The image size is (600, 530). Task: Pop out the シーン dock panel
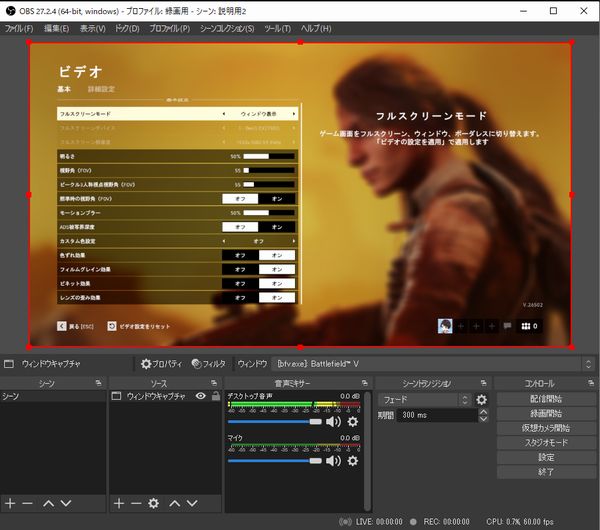98,383
